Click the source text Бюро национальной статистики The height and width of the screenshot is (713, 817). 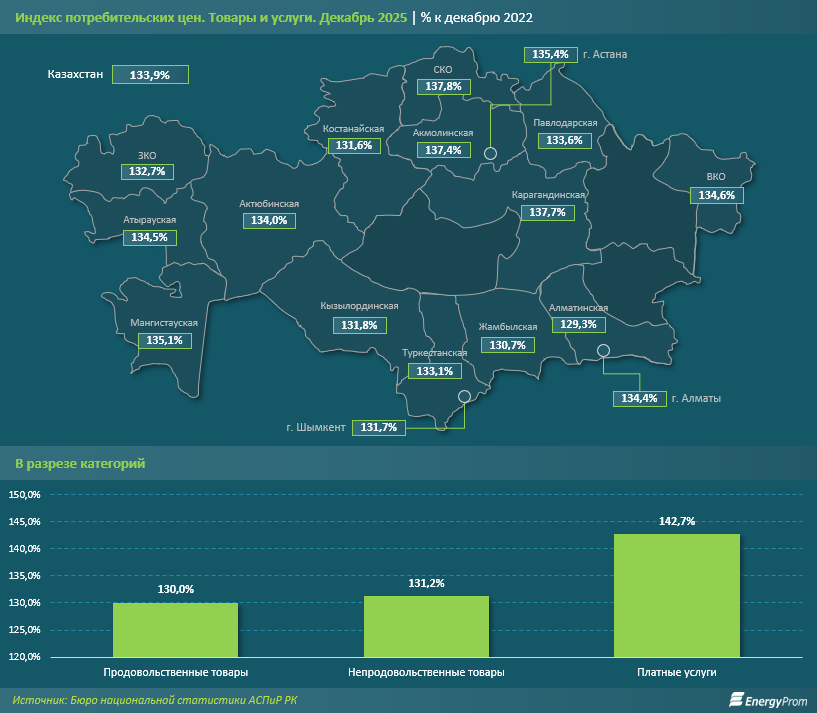[155, 700]
